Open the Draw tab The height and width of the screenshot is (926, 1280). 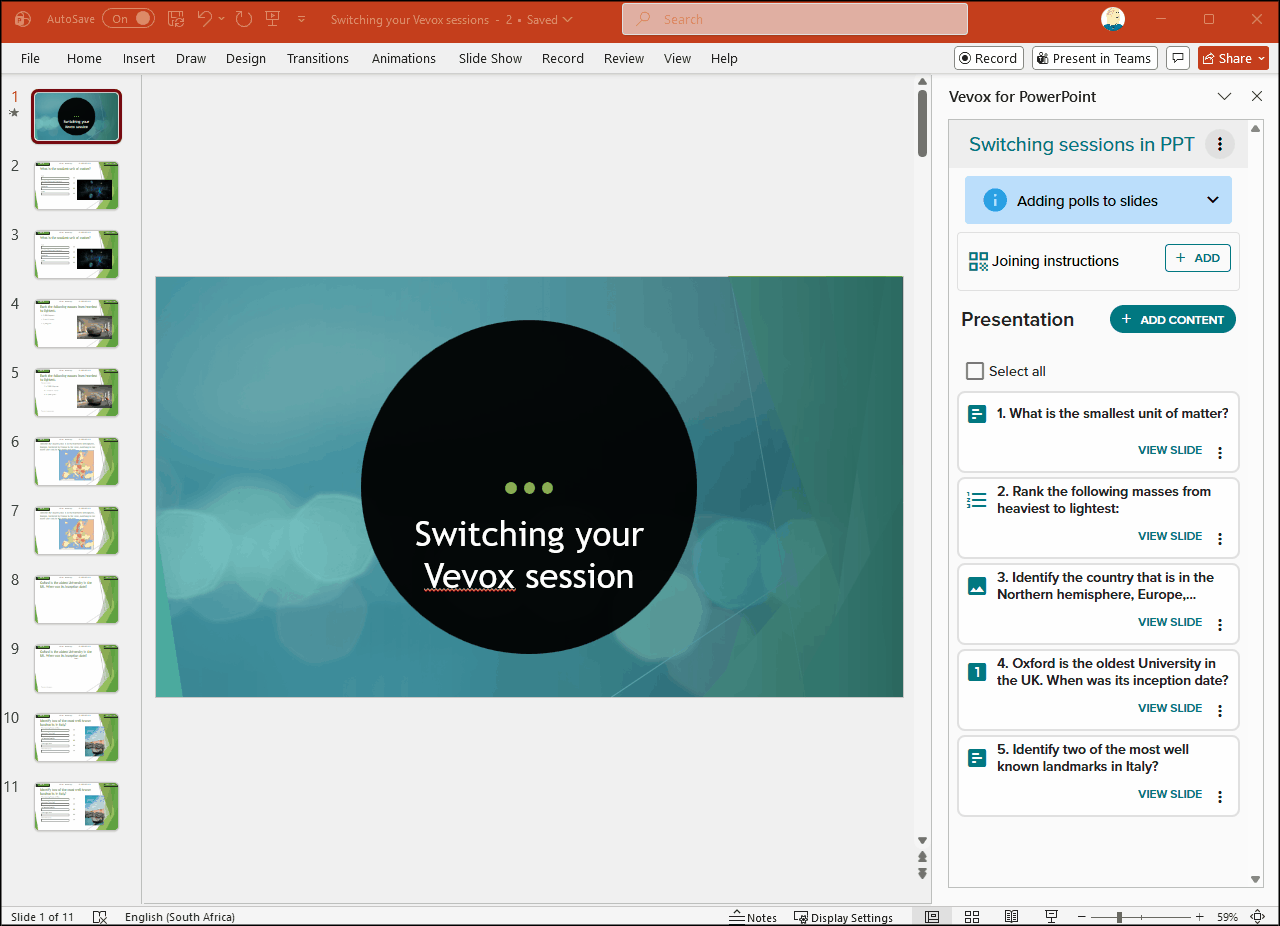pos(191,58)
